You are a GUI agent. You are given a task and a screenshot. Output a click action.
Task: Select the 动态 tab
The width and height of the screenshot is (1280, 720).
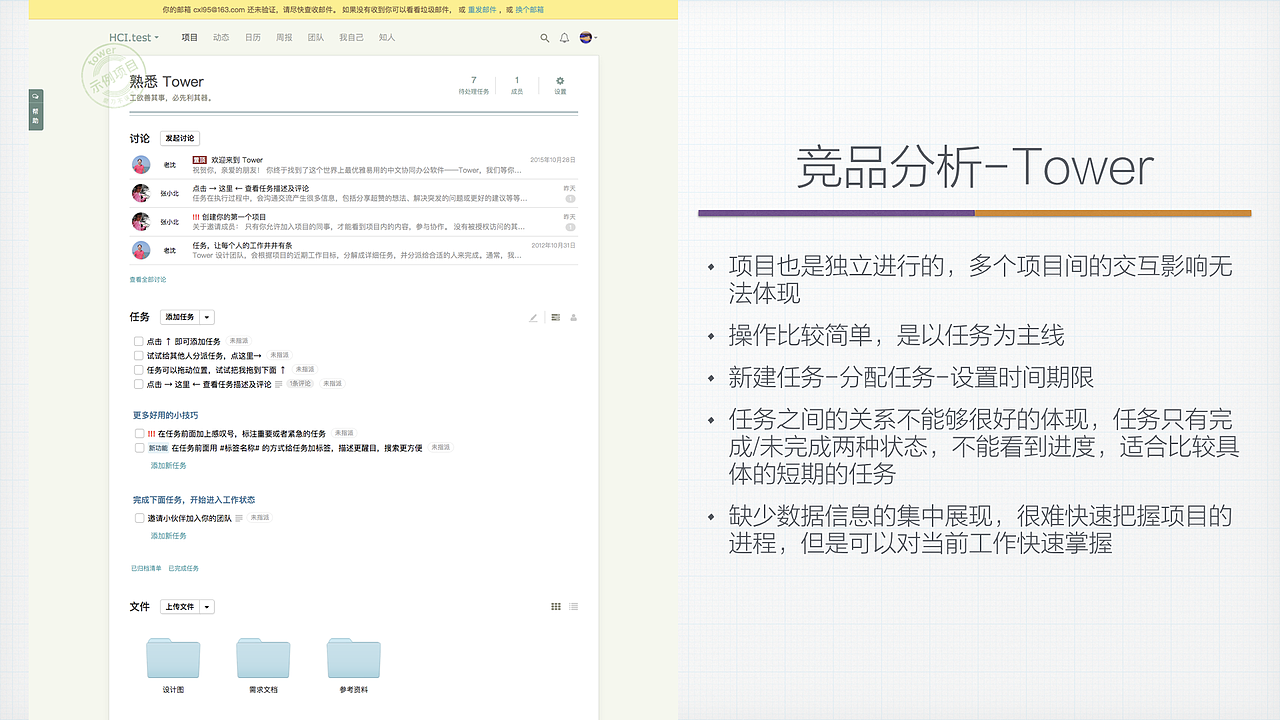coord(221,37)
